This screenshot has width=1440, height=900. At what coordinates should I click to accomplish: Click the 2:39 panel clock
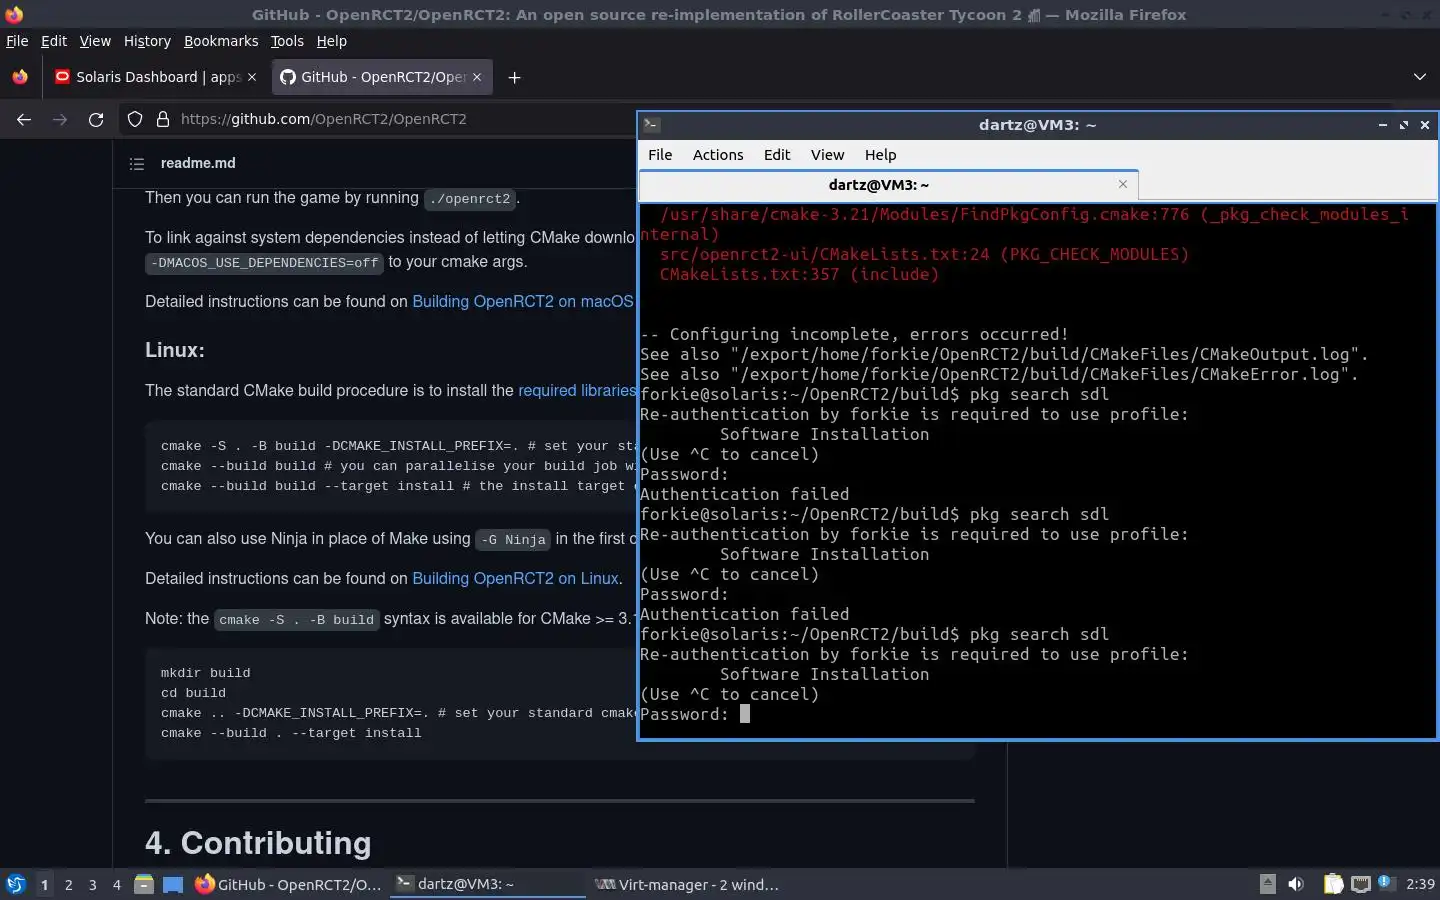[1420, 884]
